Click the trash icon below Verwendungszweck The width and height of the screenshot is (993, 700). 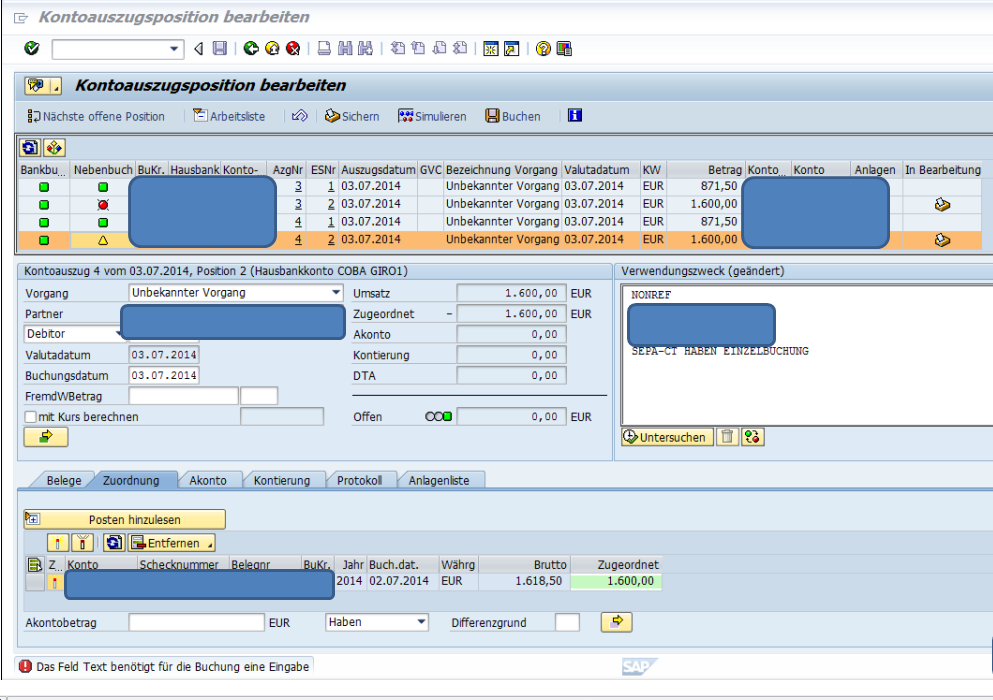pyautogui.click(x=727, y=437)
